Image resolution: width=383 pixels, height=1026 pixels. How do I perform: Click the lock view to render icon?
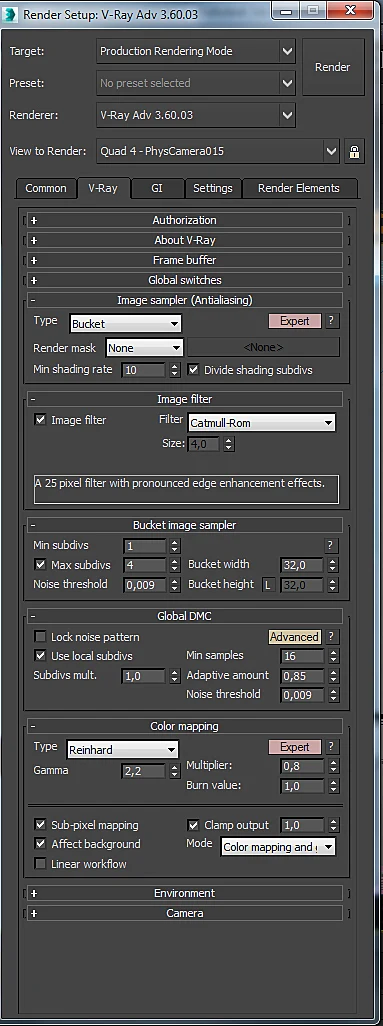(354, 152)
